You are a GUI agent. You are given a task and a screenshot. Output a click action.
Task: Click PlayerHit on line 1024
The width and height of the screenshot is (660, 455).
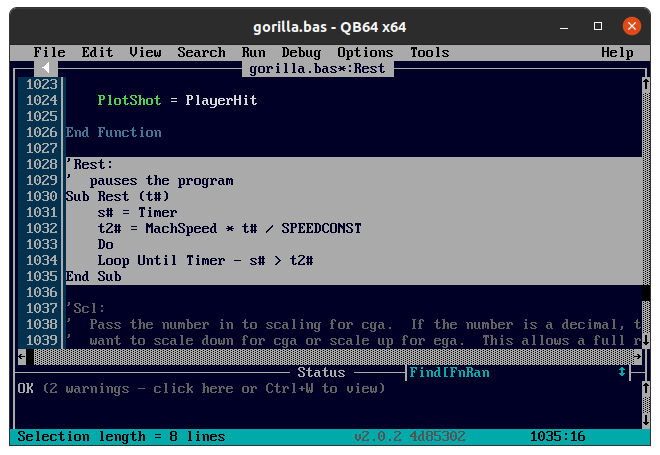221,100
